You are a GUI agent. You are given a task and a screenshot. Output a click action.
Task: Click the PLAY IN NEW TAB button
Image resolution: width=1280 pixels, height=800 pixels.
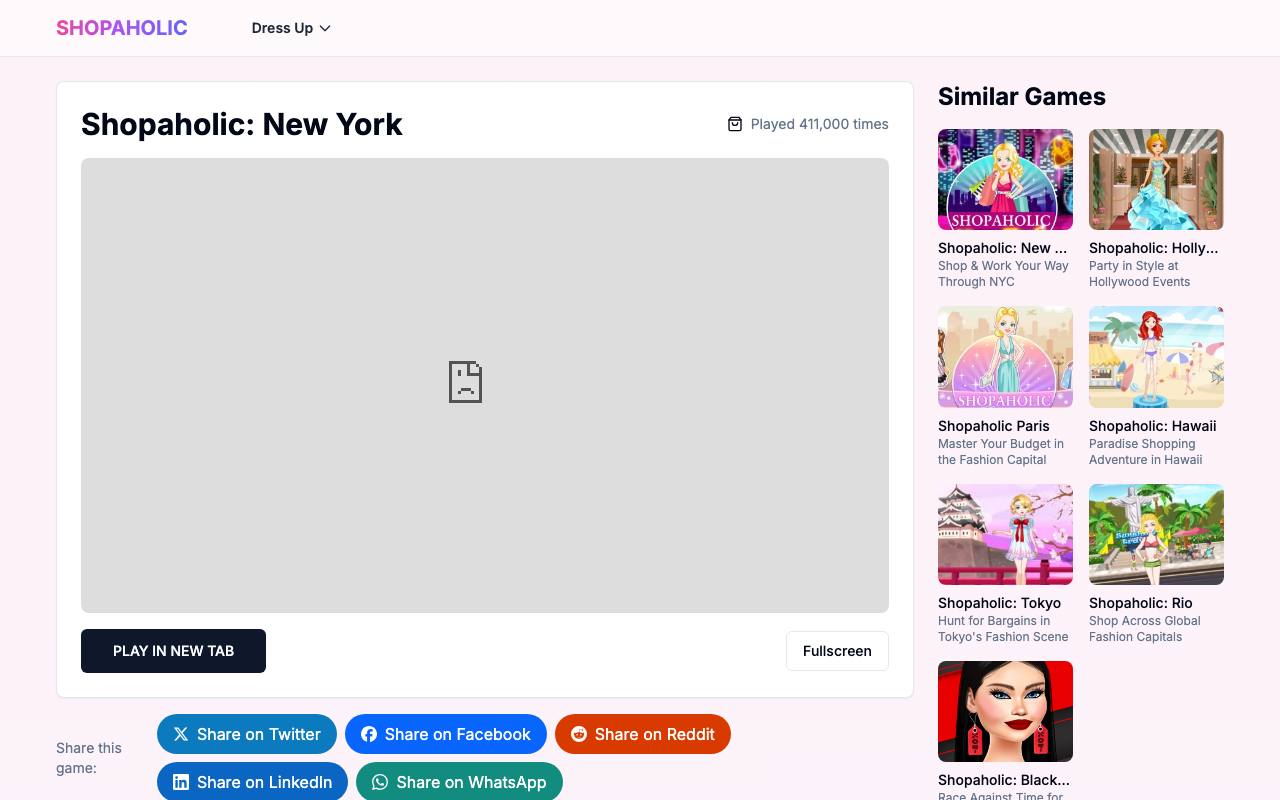(173, 651)
